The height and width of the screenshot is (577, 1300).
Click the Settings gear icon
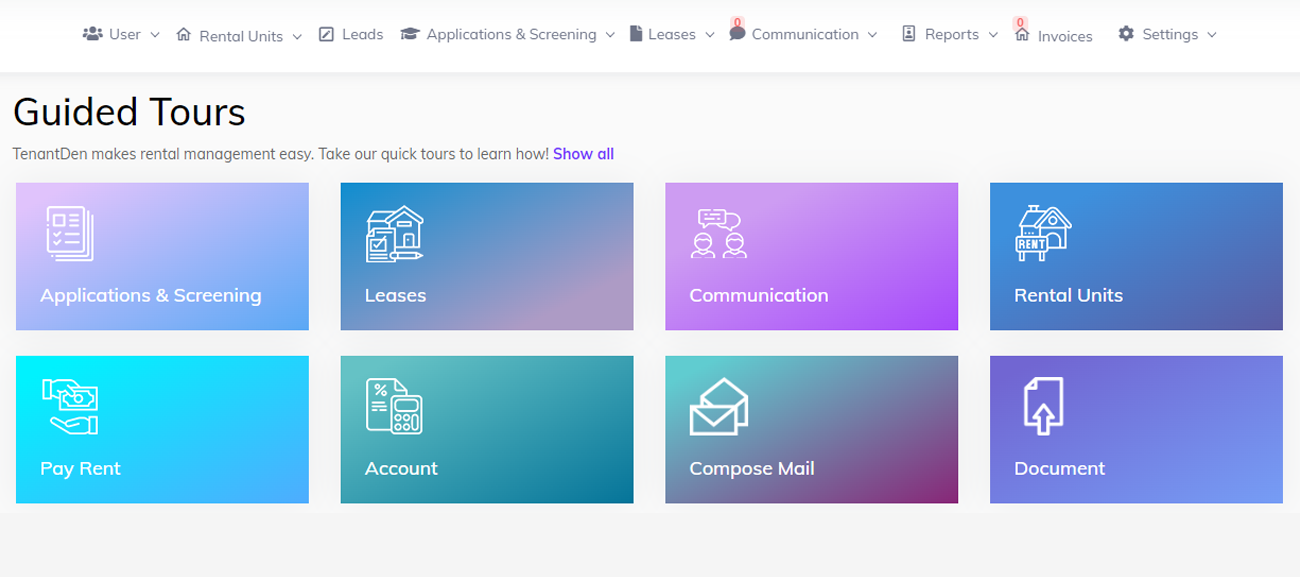[x=1126, y=34]
